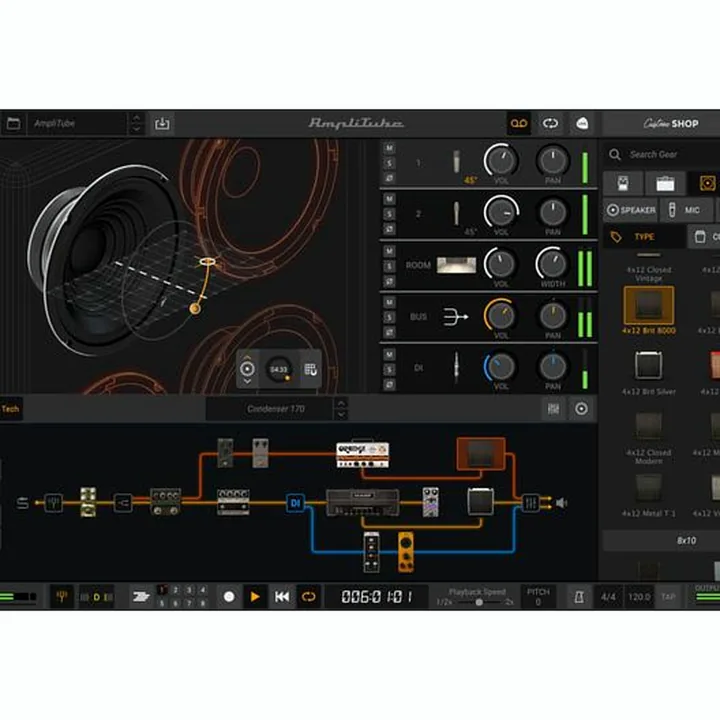Image resolution: width=720 pixels, height=720 pixels.
Task: Toggle loop playback
Action: click(308, 596)
